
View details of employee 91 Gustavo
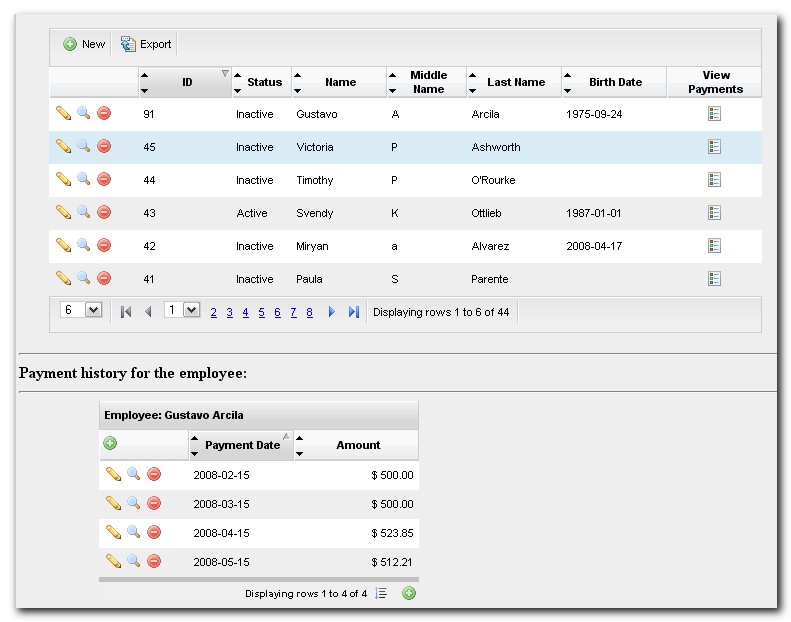coord(83,113)
